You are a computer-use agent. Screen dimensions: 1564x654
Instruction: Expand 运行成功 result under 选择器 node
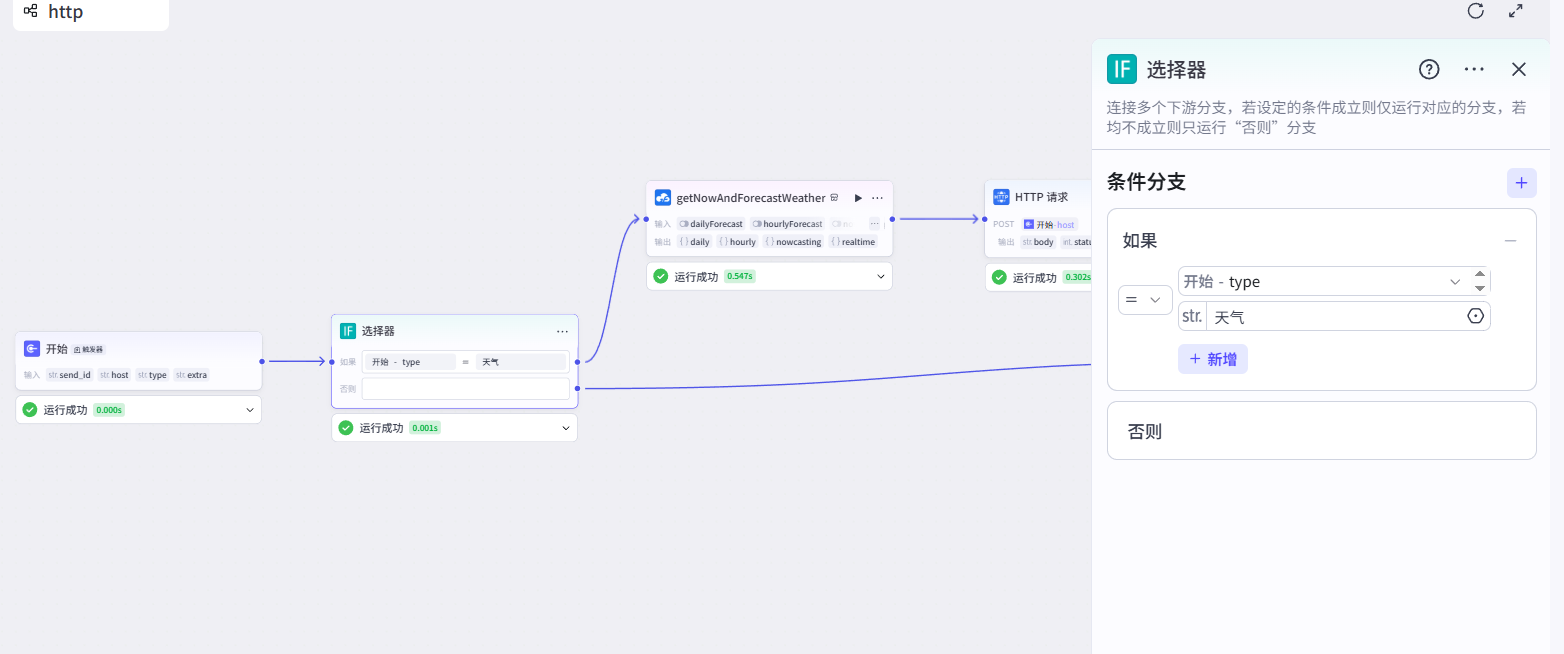[x=565, y=428]
